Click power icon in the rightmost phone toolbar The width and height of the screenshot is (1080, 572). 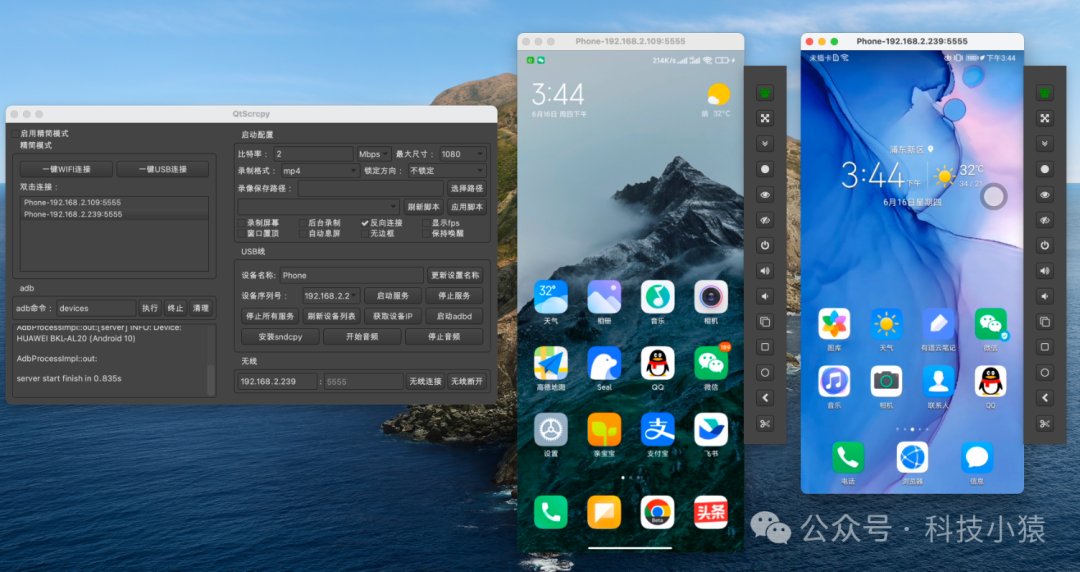tap(1044, 245)
